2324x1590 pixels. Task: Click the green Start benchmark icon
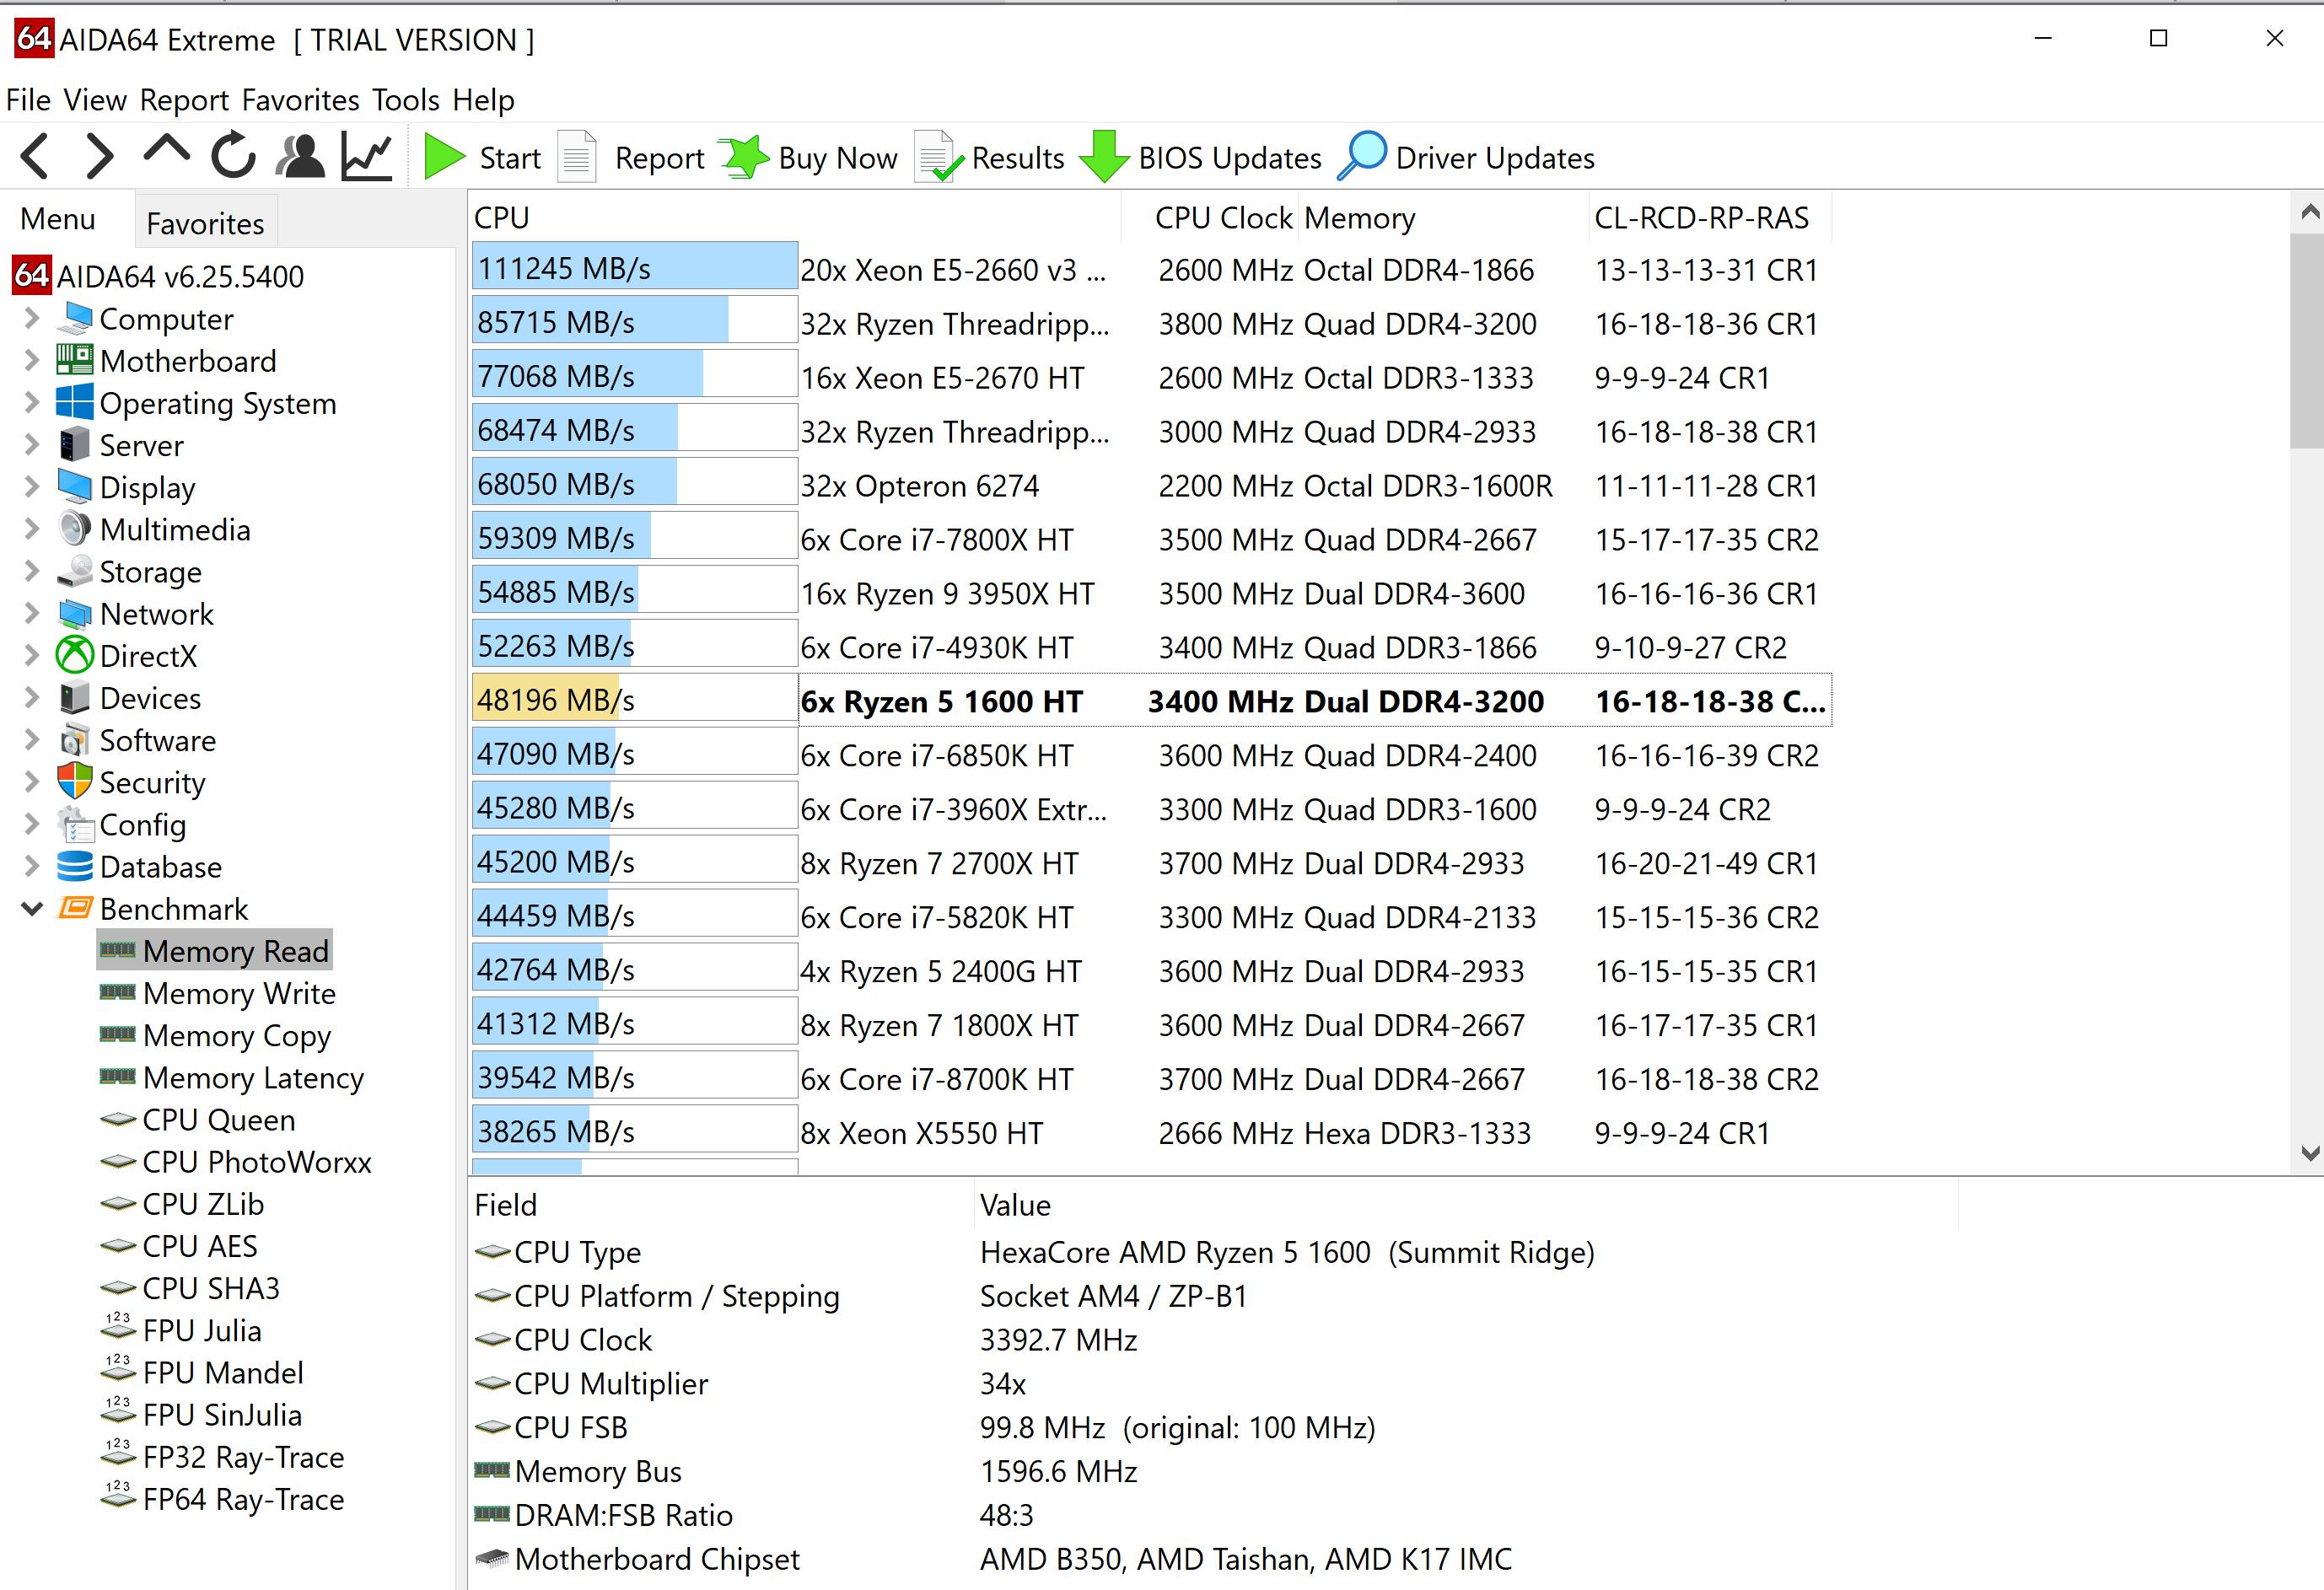(x=444, y=157)
